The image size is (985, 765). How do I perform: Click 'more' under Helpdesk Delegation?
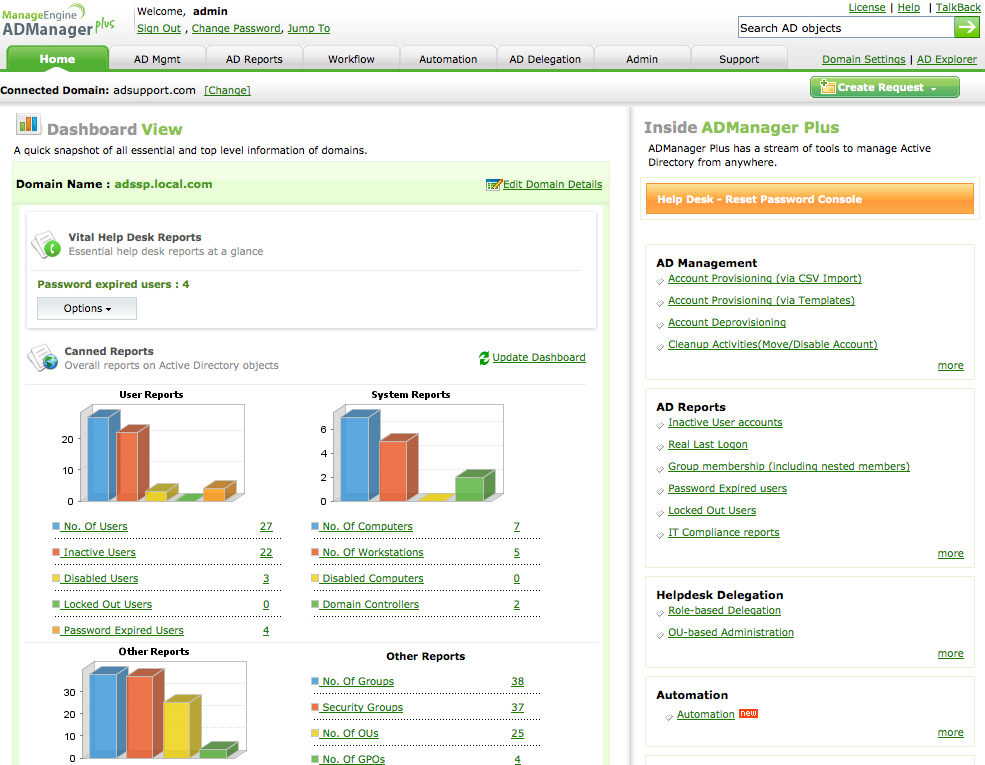tap(950, 654)
